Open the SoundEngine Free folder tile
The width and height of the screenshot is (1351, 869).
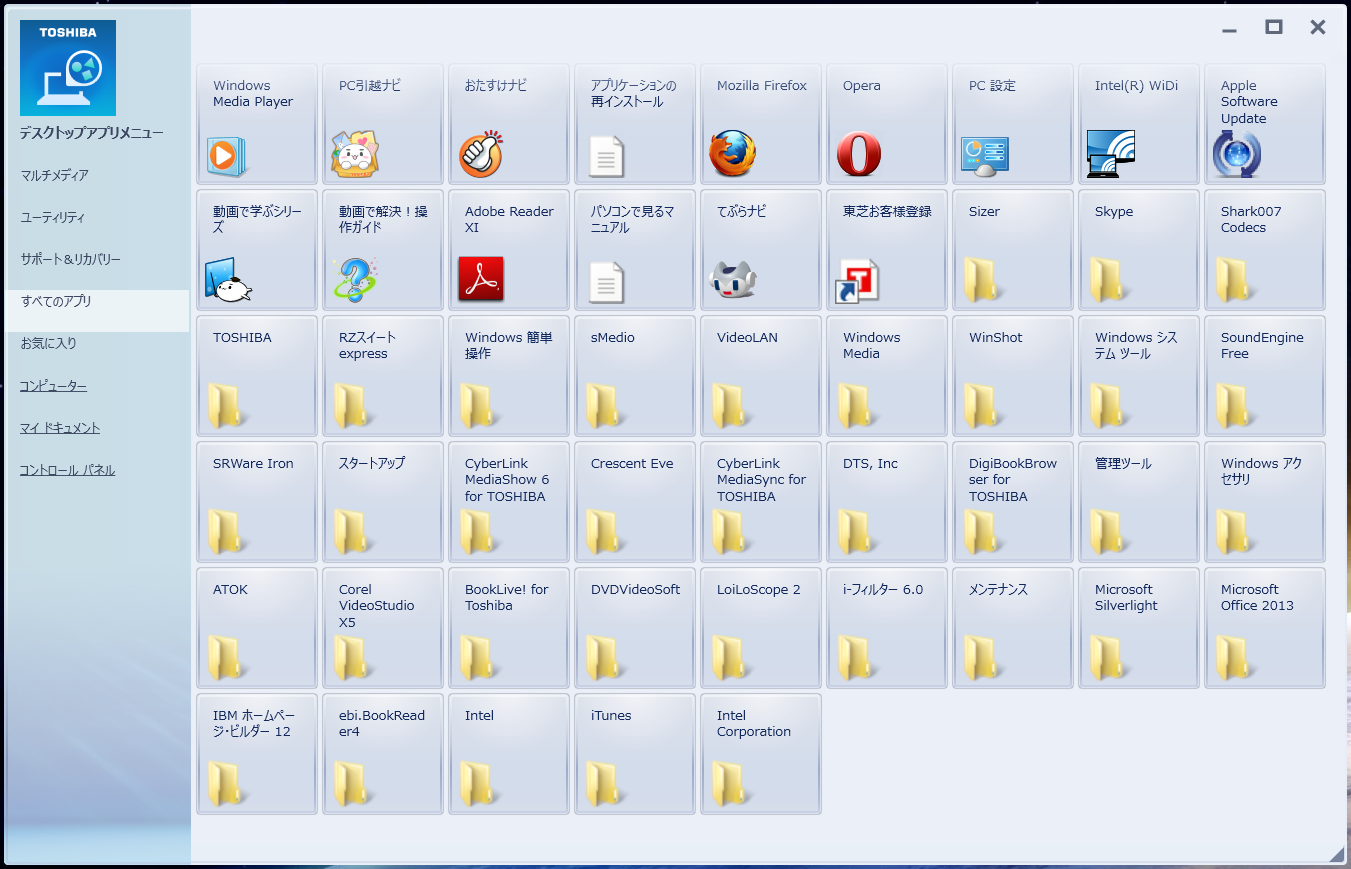coord(1265,376)
